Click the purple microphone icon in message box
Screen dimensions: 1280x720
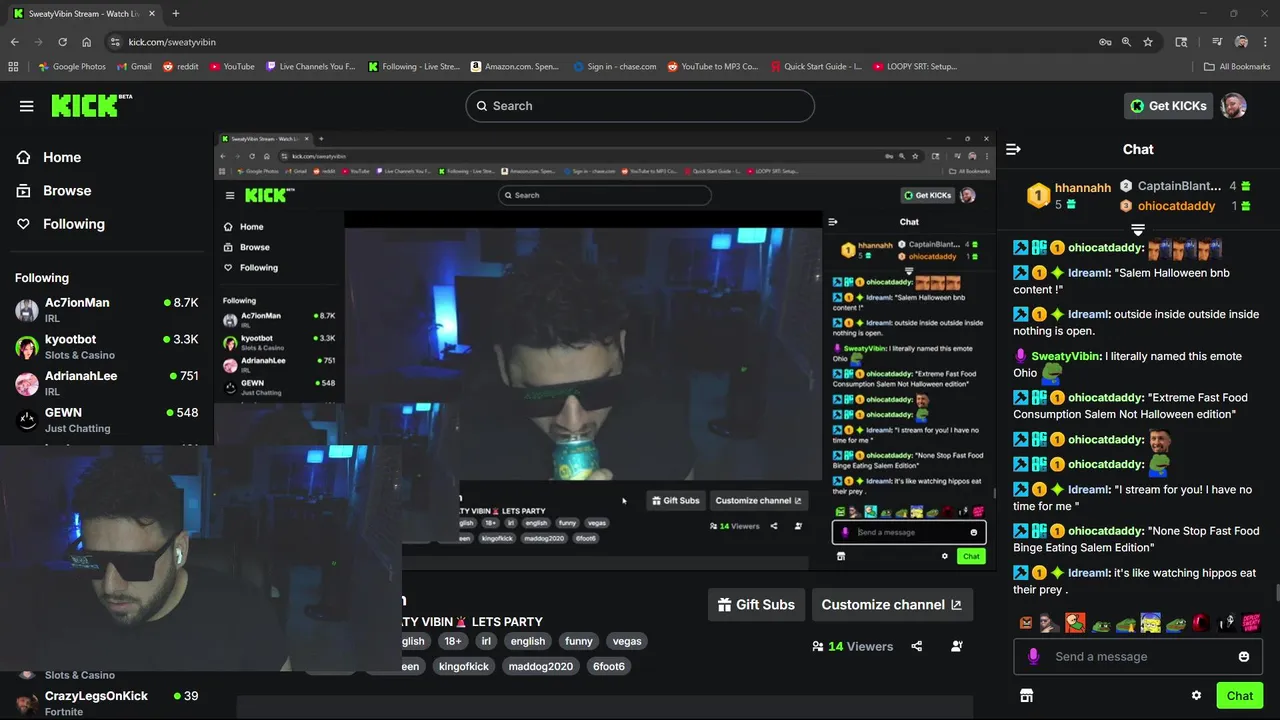click(x=1033, y=657)
